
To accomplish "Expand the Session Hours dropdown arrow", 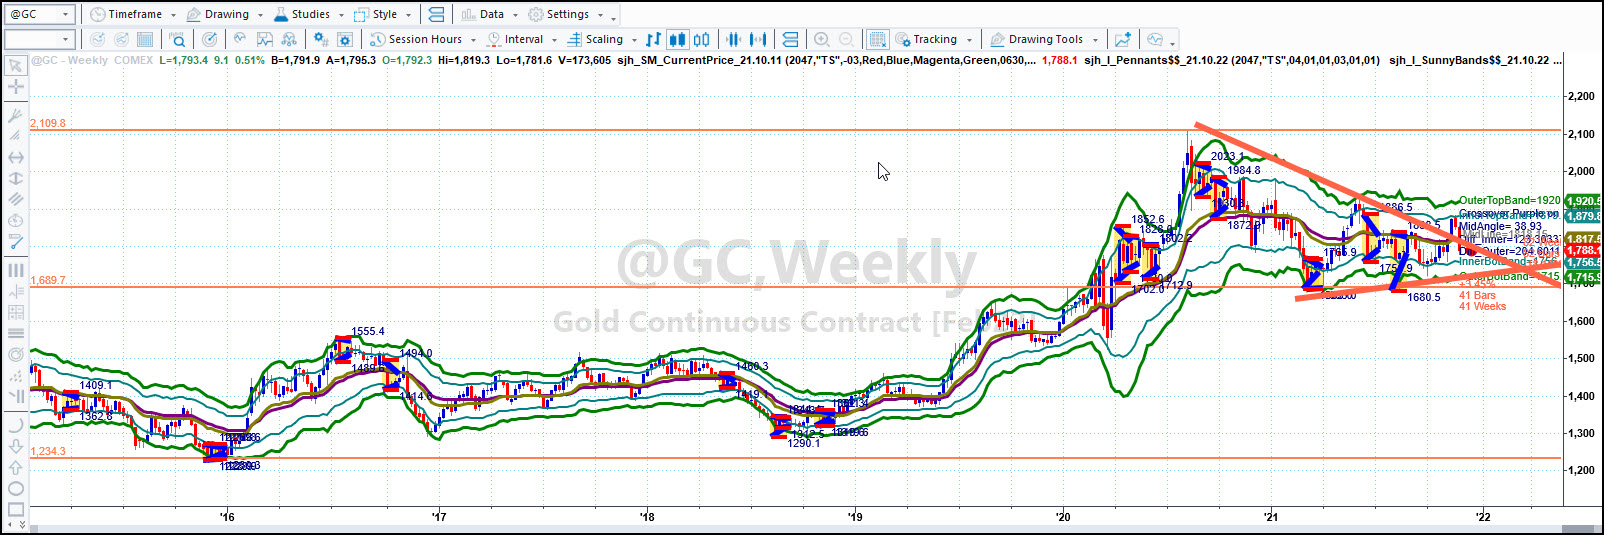I will click(x=473, y=40).
